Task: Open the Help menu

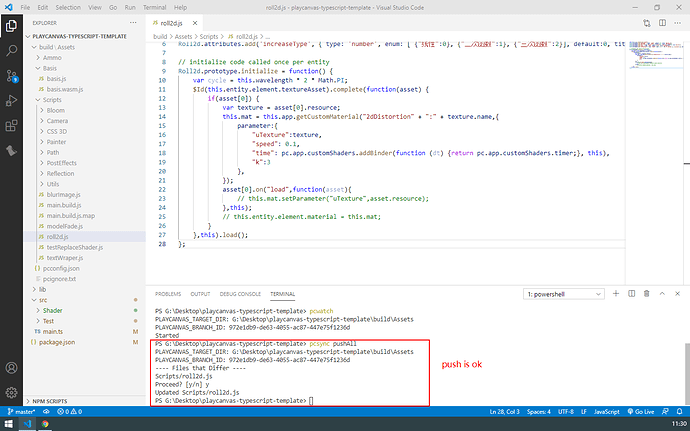Action: coord(180,7)
